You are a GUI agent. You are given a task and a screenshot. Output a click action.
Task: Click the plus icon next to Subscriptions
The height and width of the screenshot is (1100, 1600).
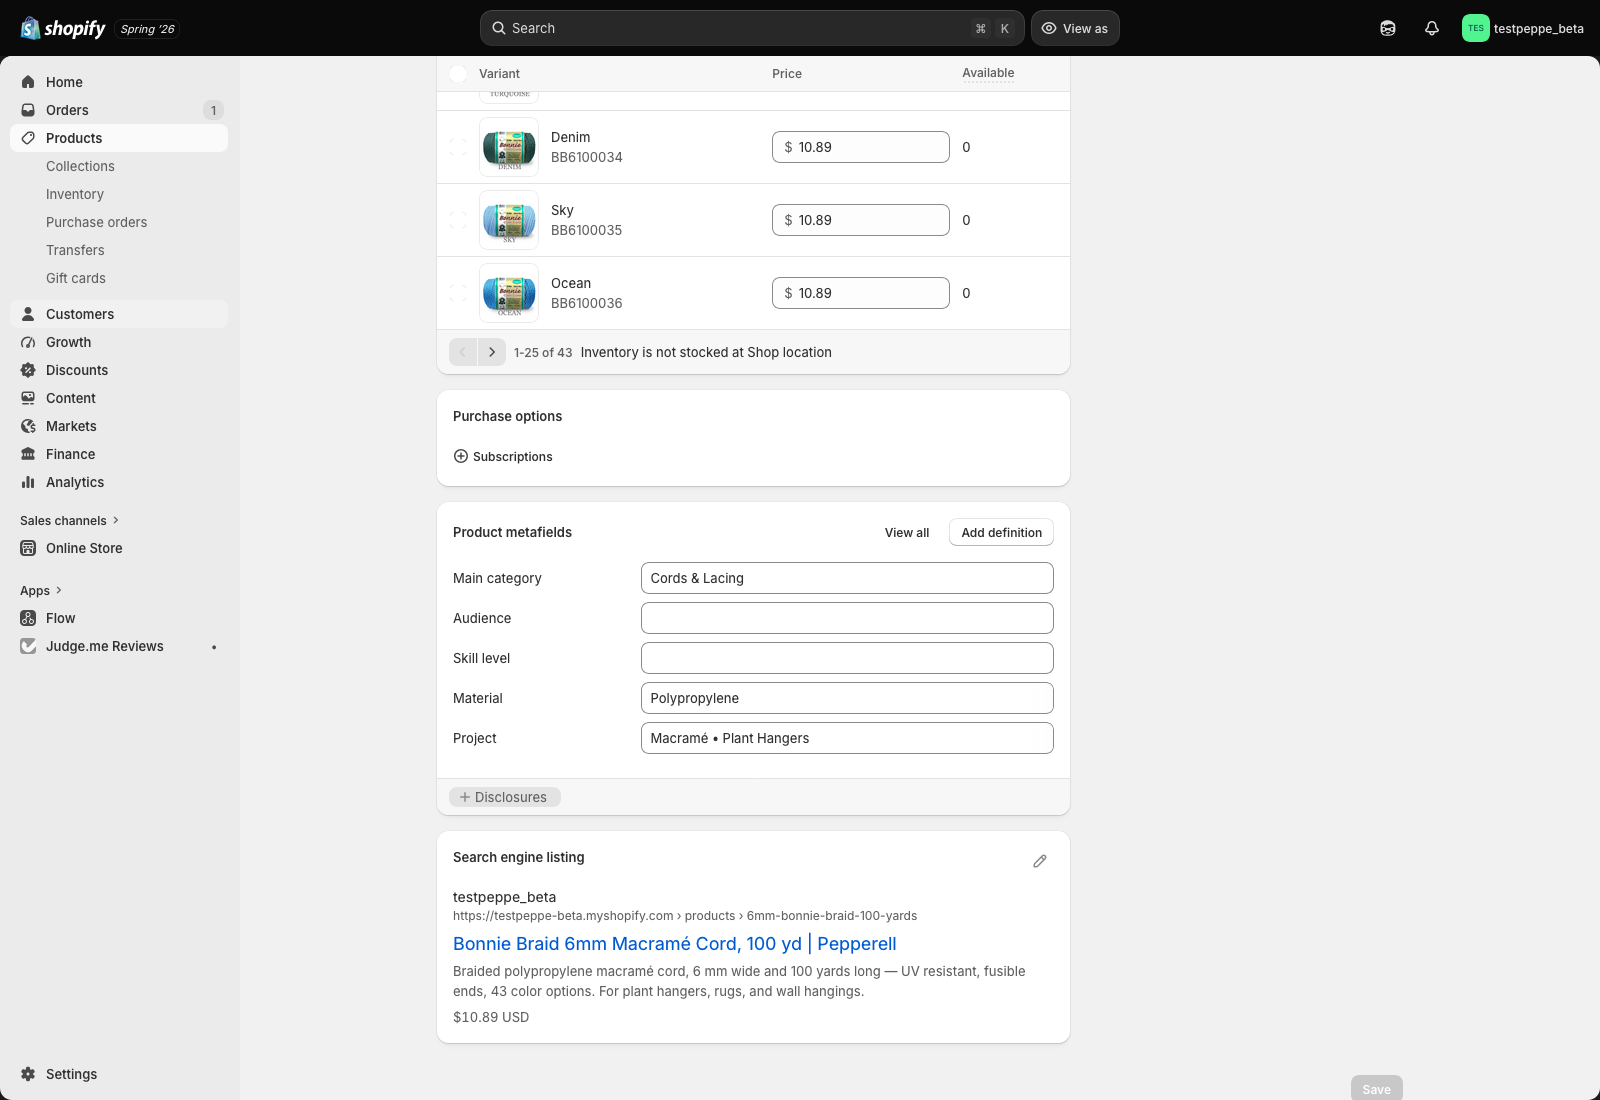click(461, 456)
